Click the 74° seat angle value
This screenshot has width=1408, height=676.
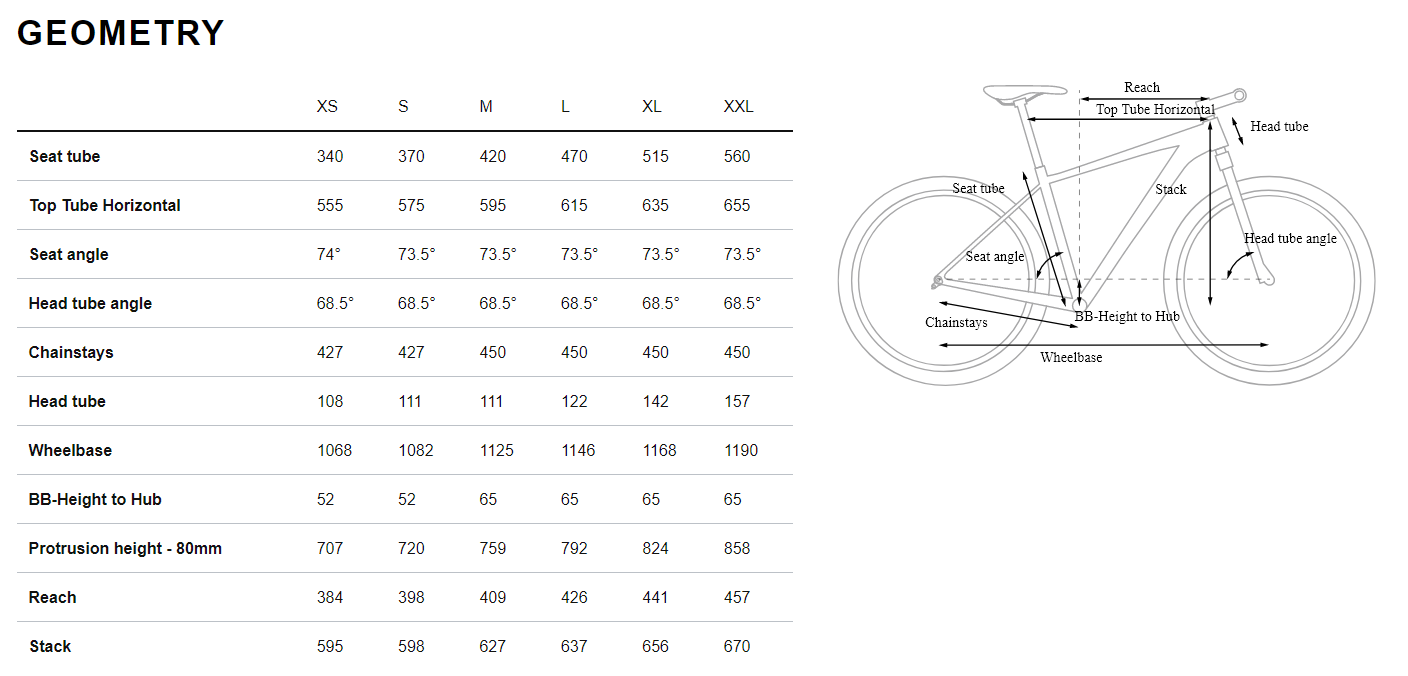pyautogui.click(x=329, y=254)
